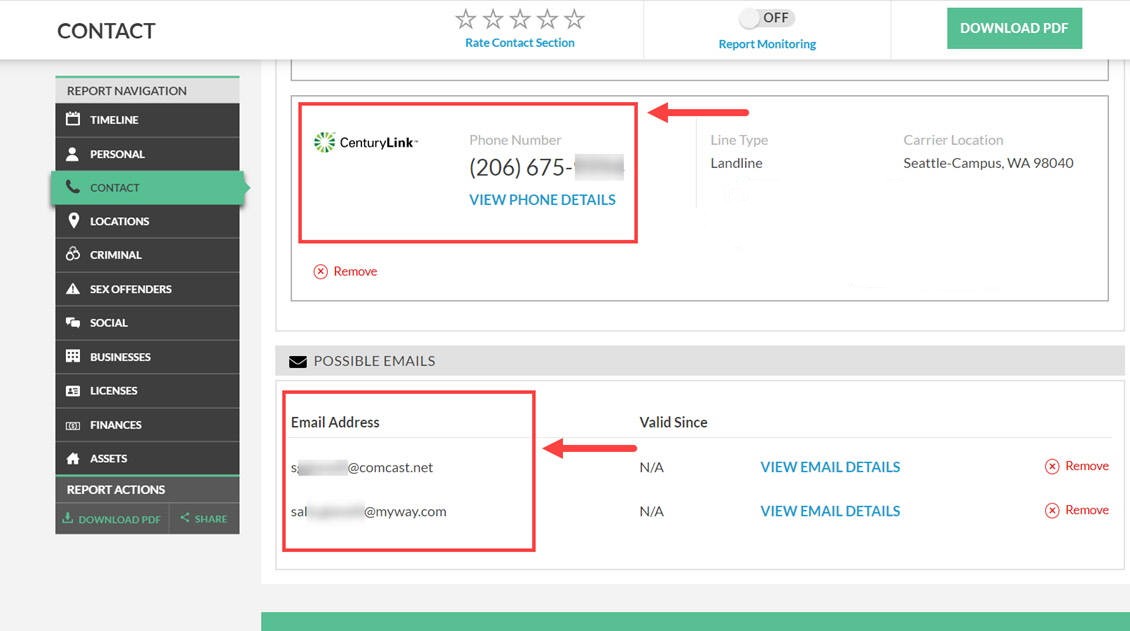This screenshot has width=1130, height=631.
Task: Click the X icon for myway.com email
Action: point(1052,510)
